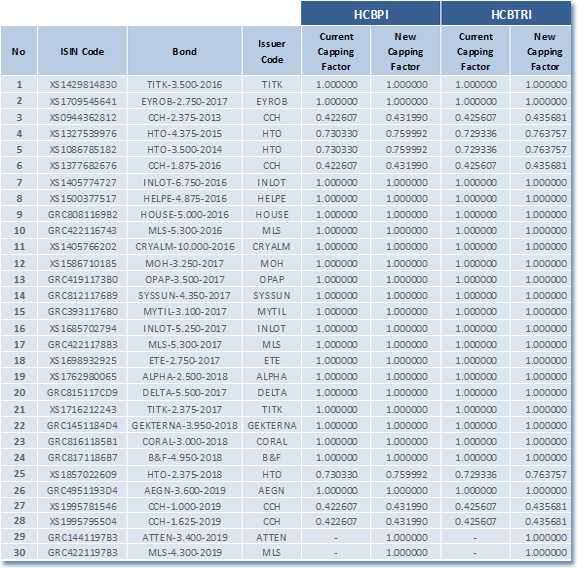Click bond cell DELTA-5.500-2017
The width and height of the screenshot is (586, 568).
click(x=185, y=392)
